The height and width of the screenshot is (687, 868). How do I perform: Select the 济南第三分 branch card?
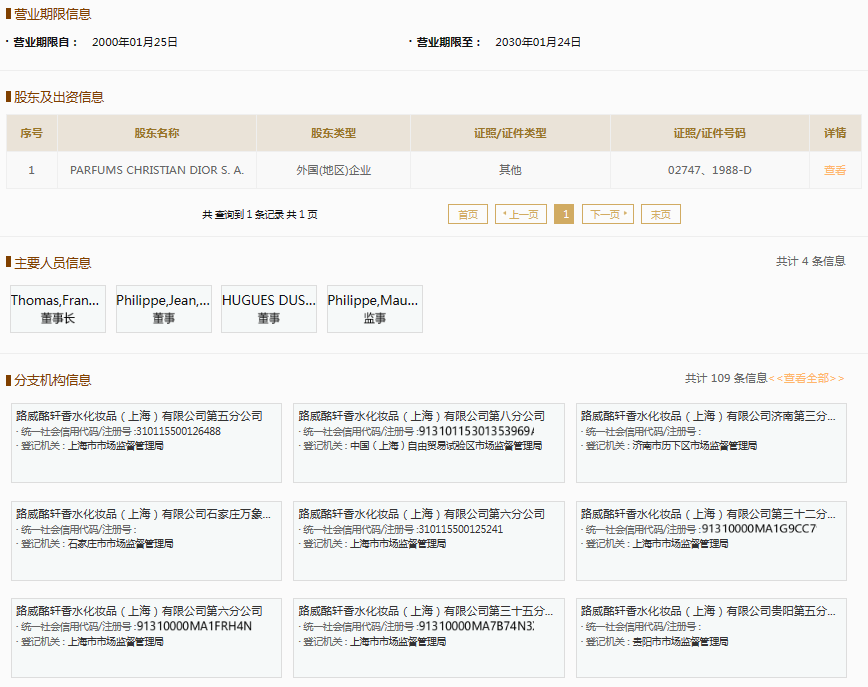pos(710,442)
